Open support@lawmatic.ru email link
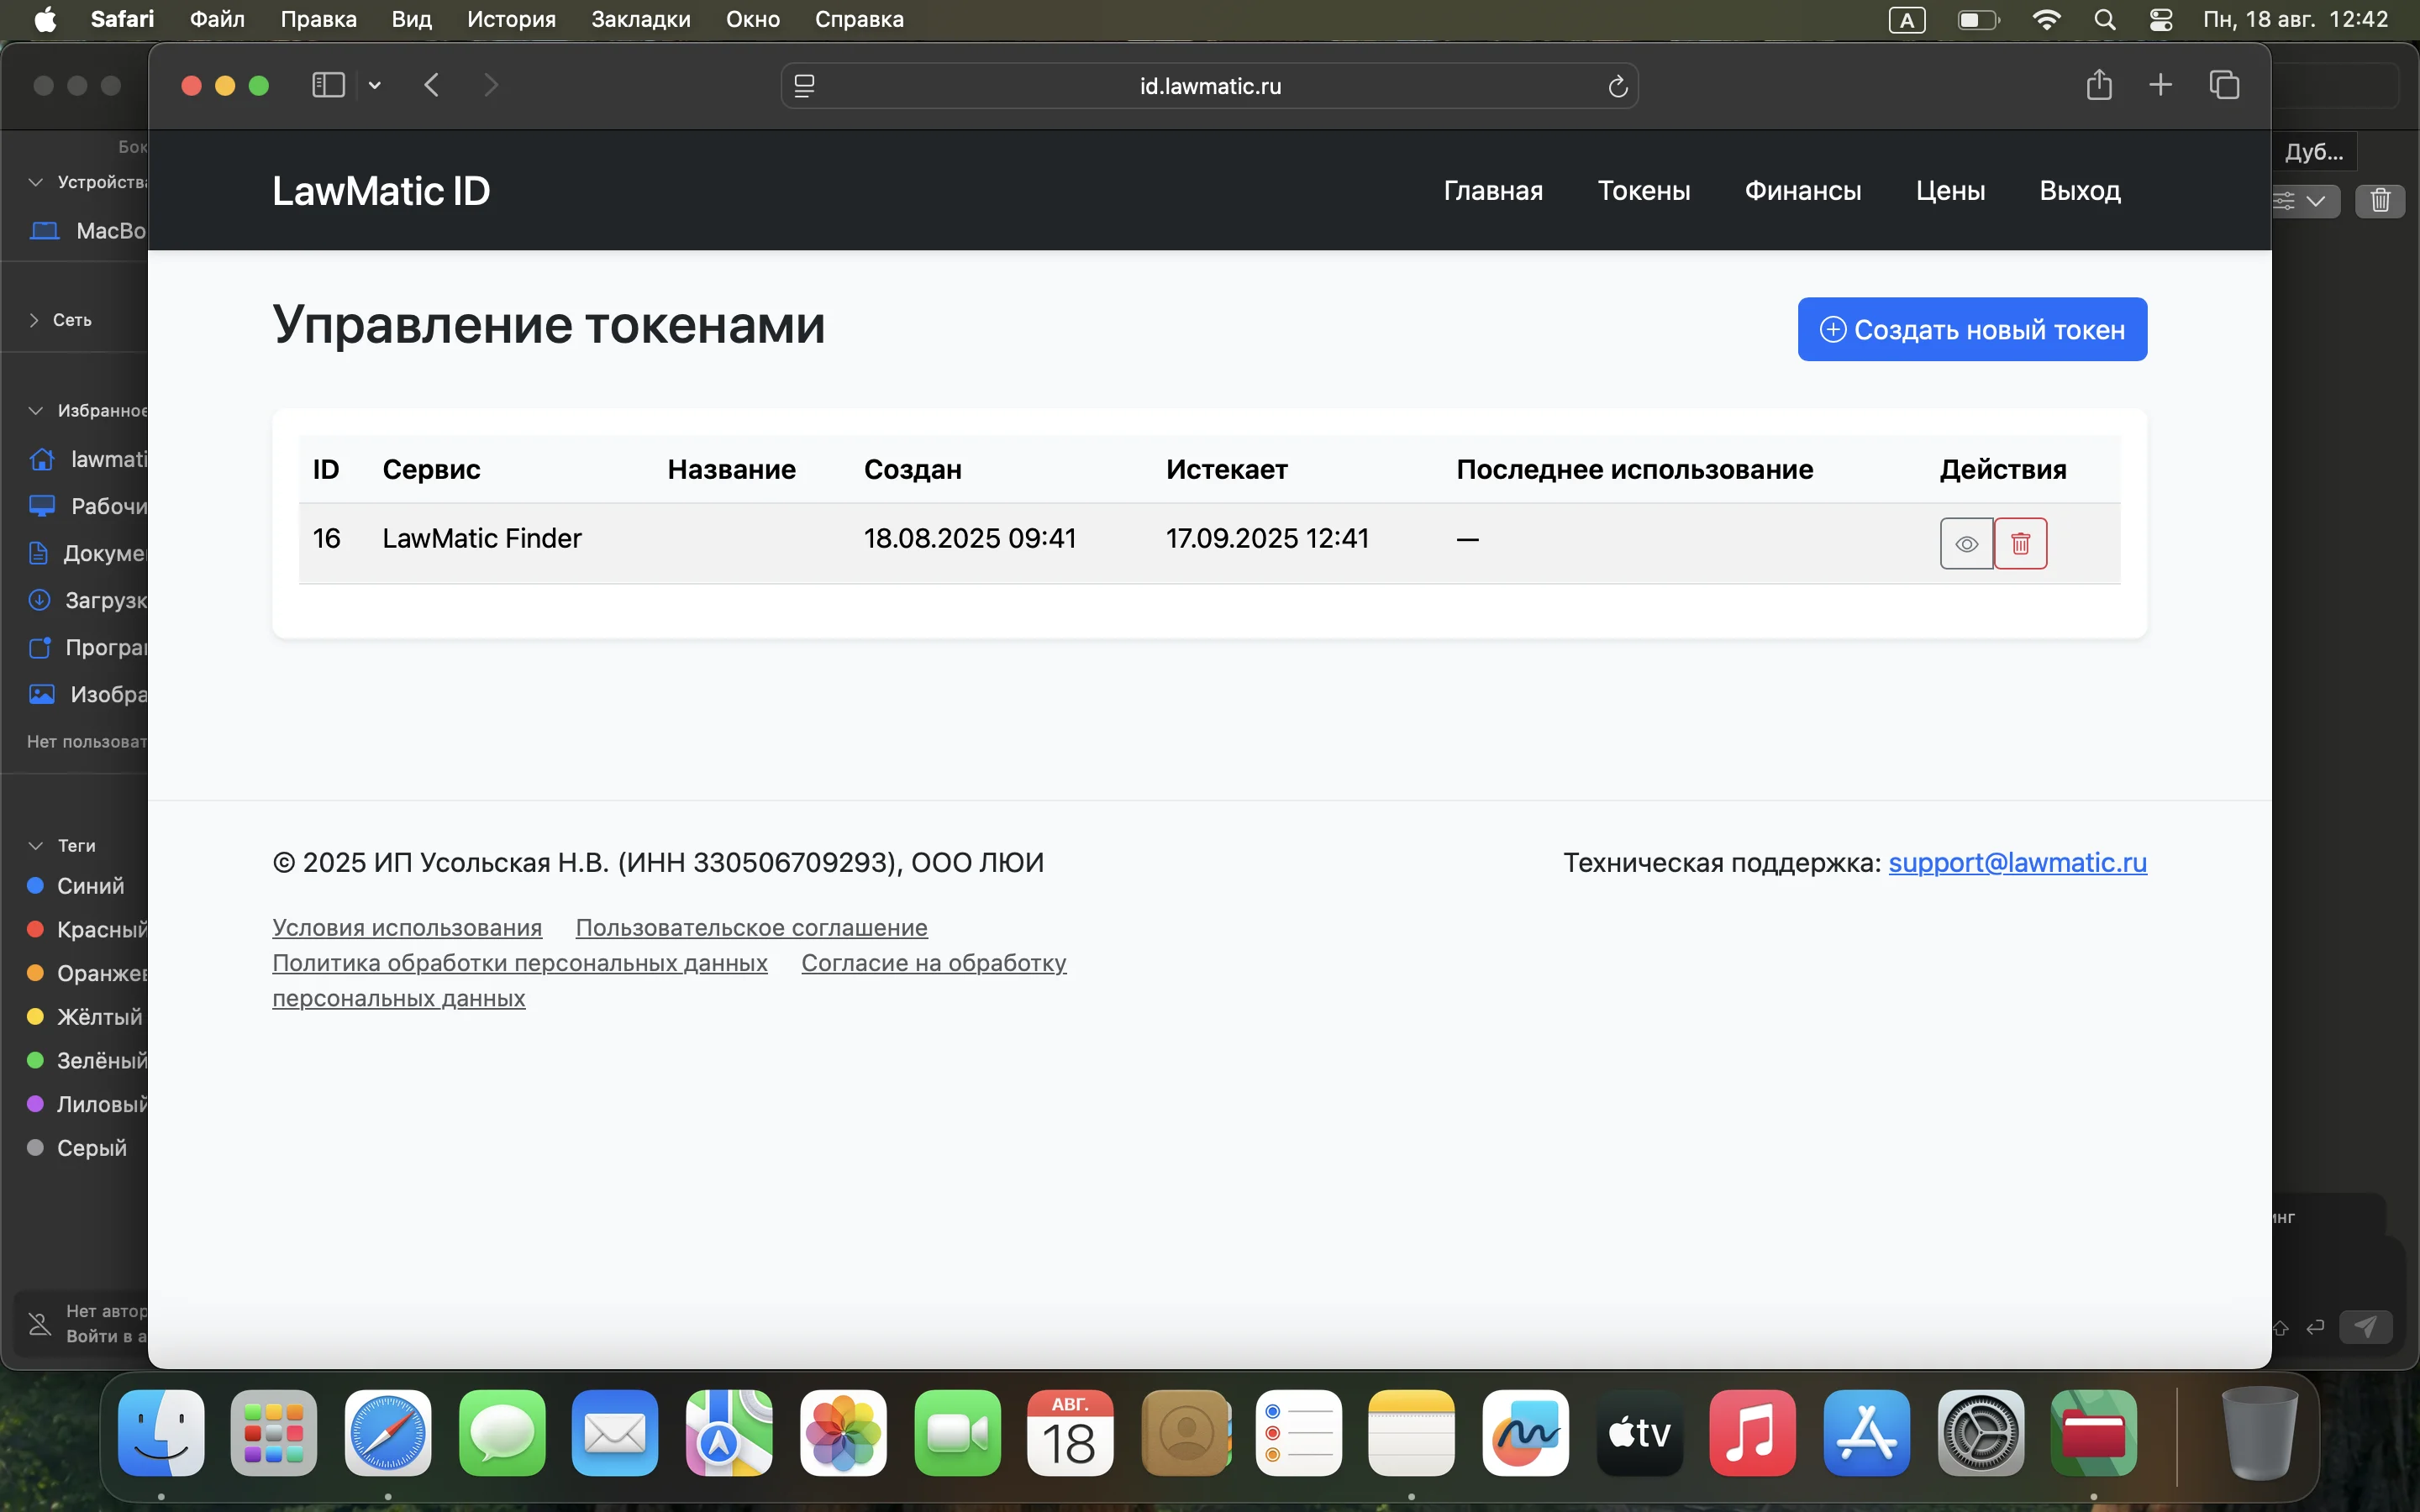Viewport: 2420px width, 1512px height. pyautogui.click(x=2017, y=862)
